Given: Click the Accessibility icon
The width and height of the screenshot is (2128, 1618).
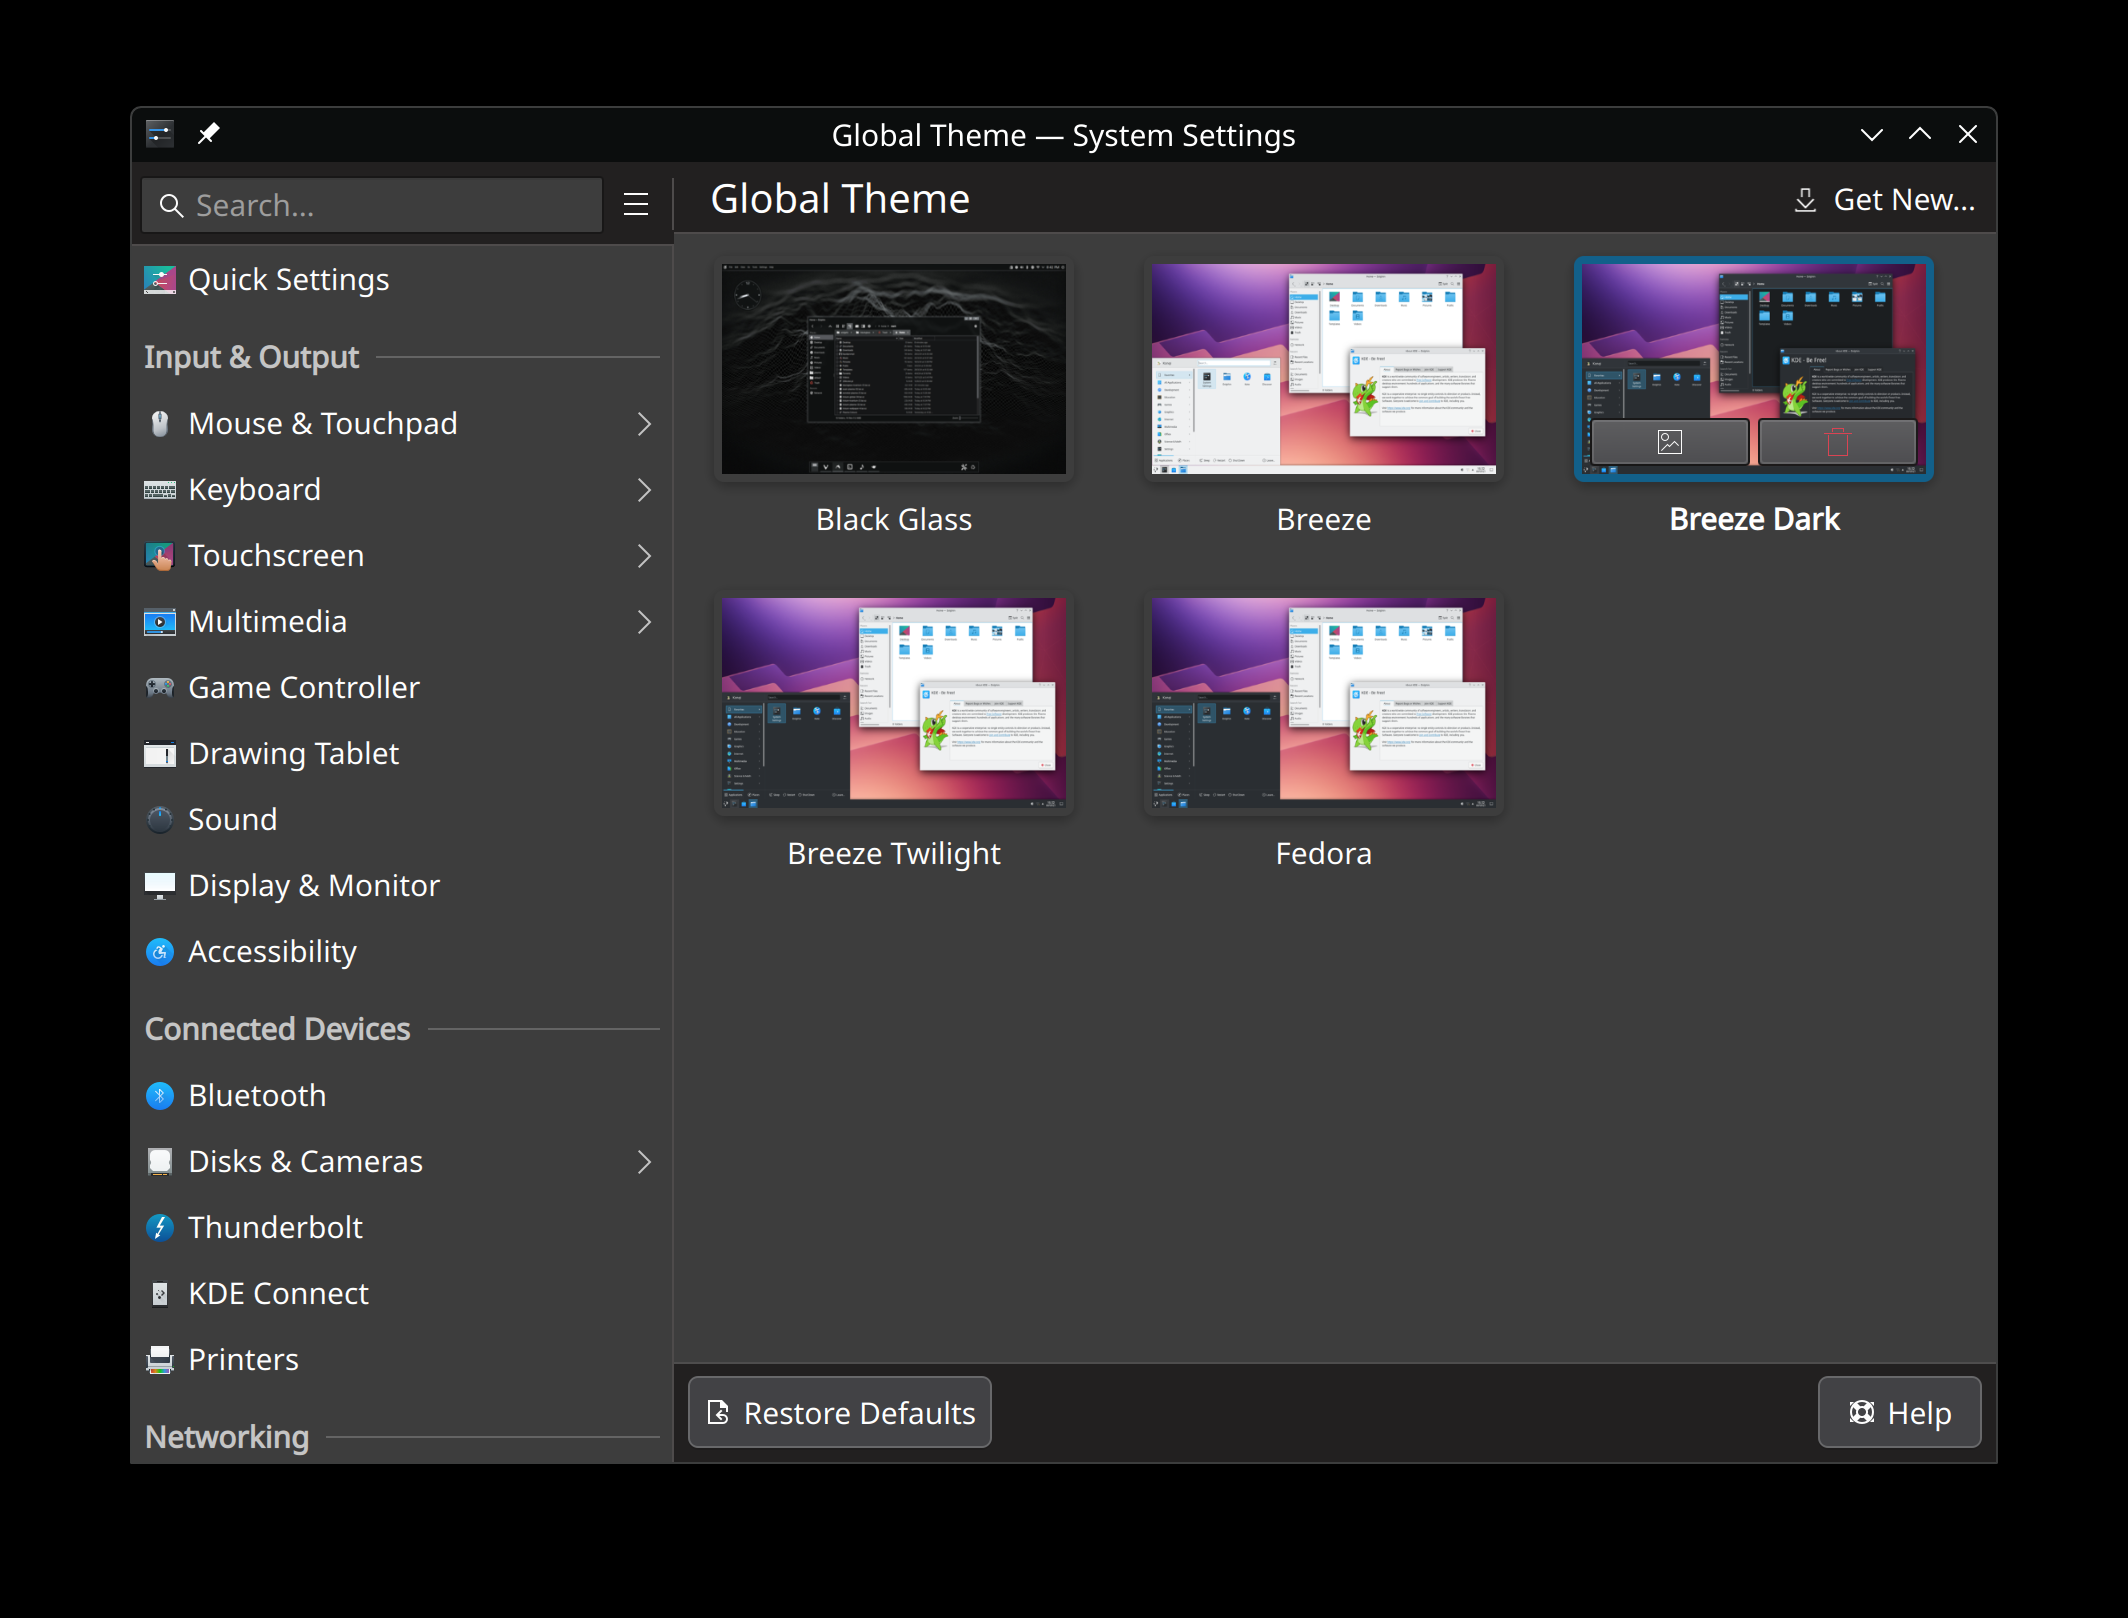Looking at the screenshot, I should coord(160,952).
